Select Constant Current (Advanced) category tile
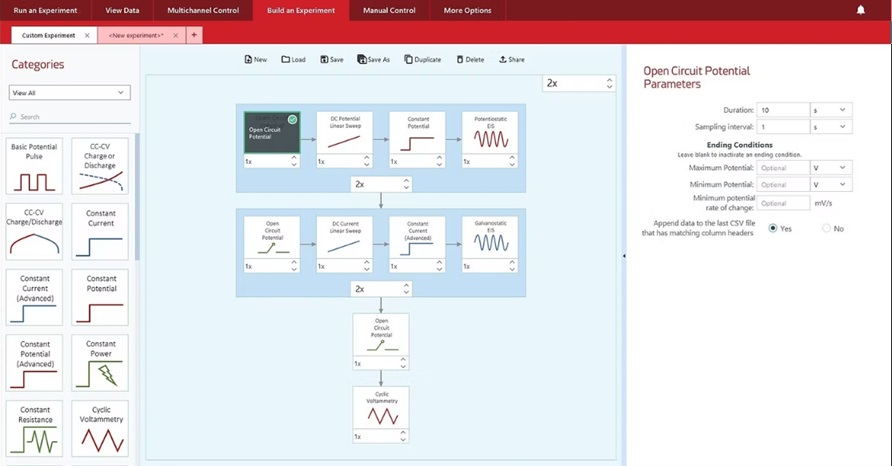 point(34,297)
